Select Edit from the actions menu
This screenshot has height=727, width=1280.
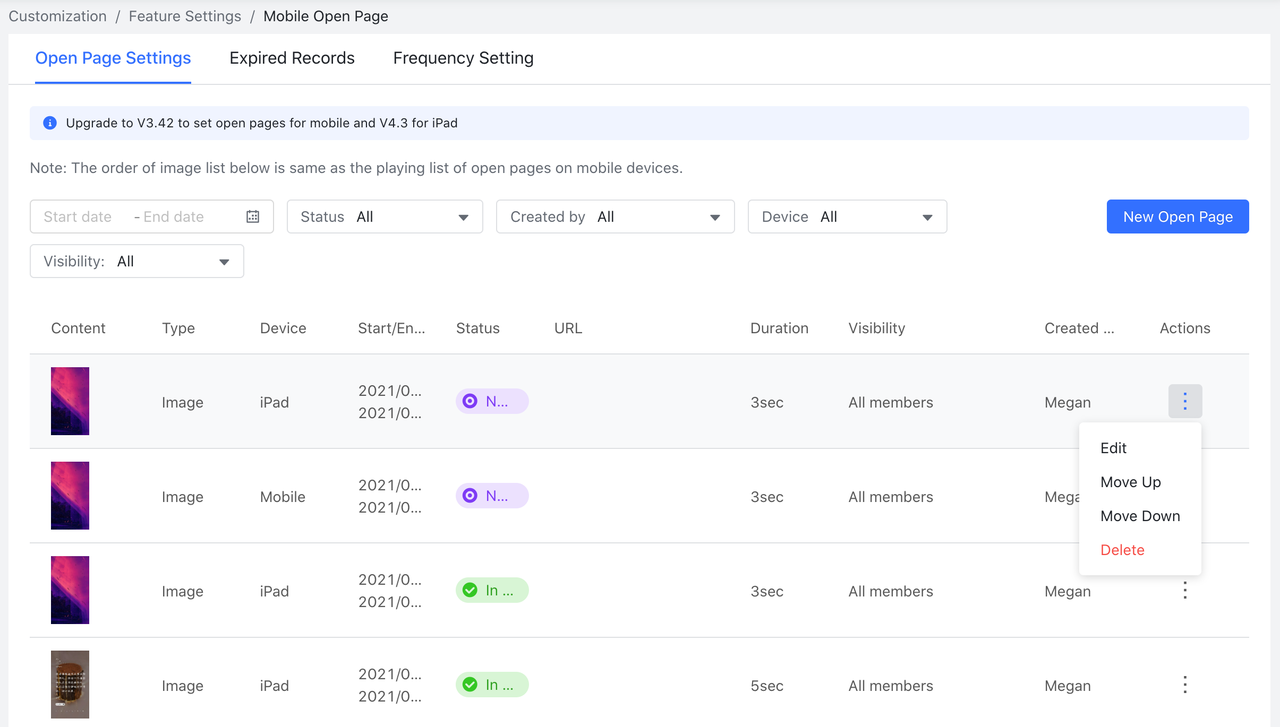pyautogui.click(x=1113, y=448)
